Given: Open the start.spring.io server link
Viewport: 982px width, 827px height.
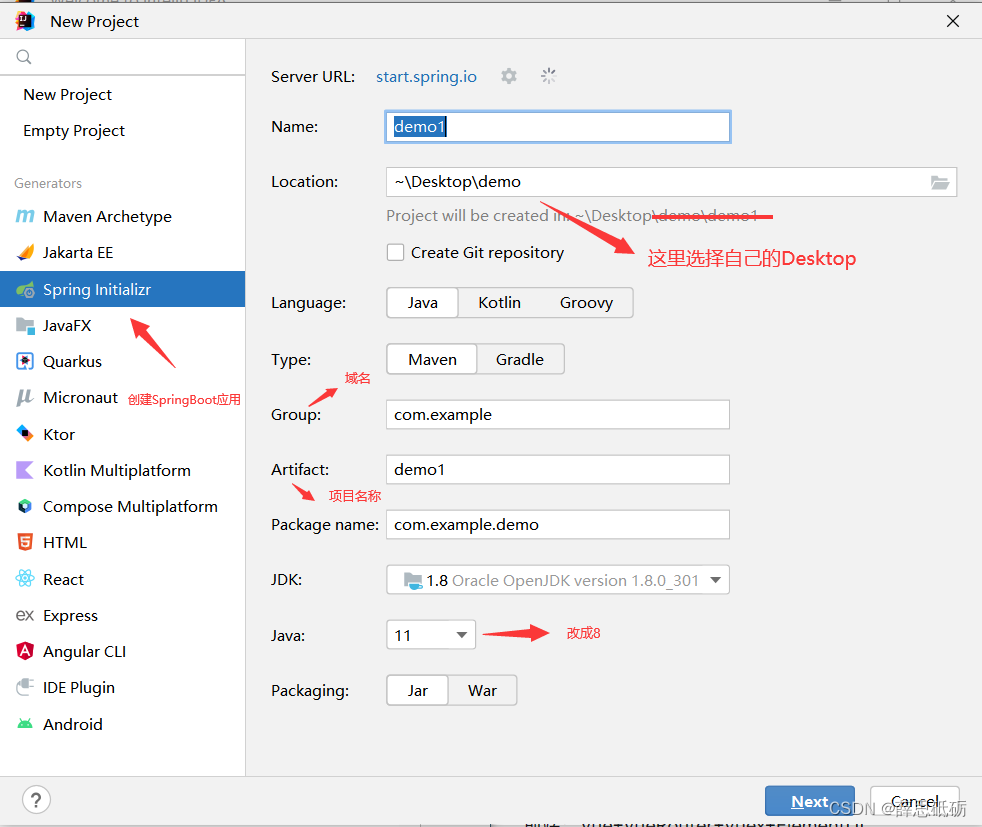Looking at the screenshot, I should pyautogui.click(x=426, y=76).
